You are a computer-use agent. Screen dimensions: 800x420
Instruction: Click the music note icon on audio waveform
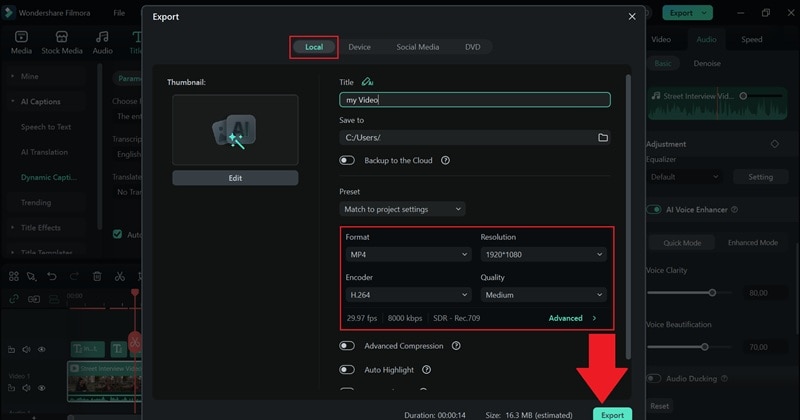click(x=656, y=95)
